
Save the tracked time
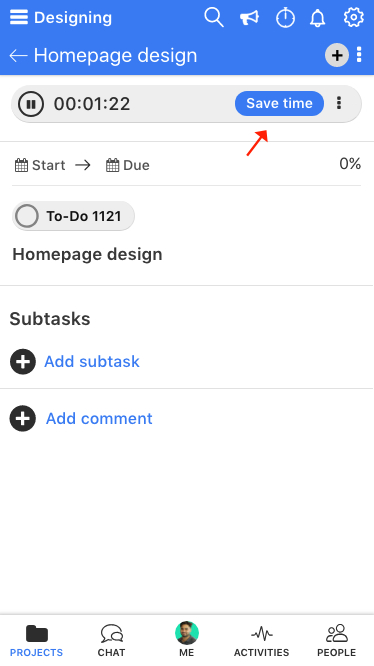pos(279,103)
